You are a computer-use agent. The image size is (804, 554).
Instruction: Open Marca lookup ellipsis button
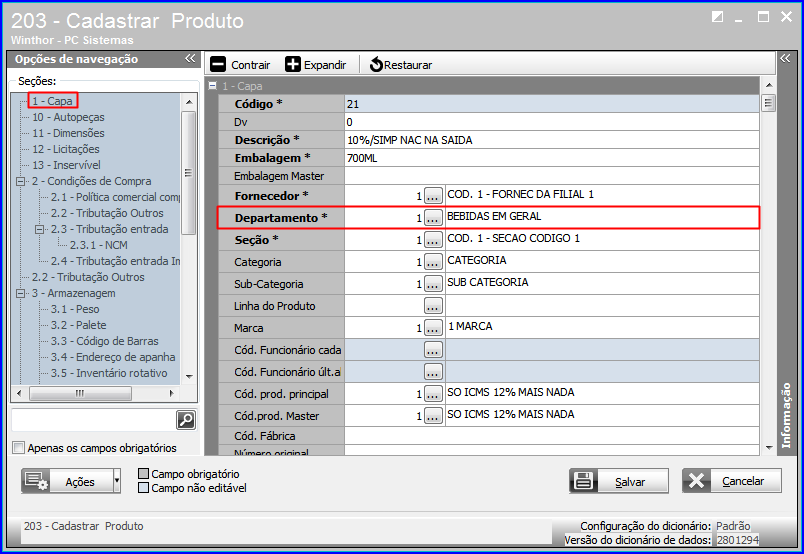[x=433, y=328]
